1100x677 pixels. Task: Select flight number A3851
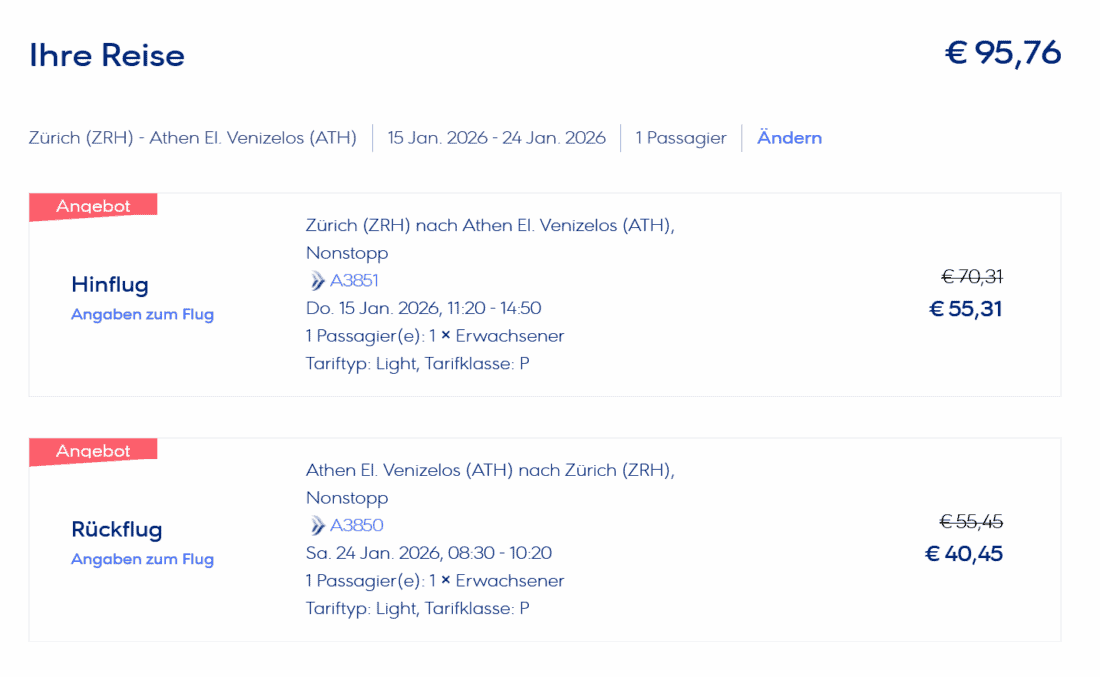coord(354,281)
